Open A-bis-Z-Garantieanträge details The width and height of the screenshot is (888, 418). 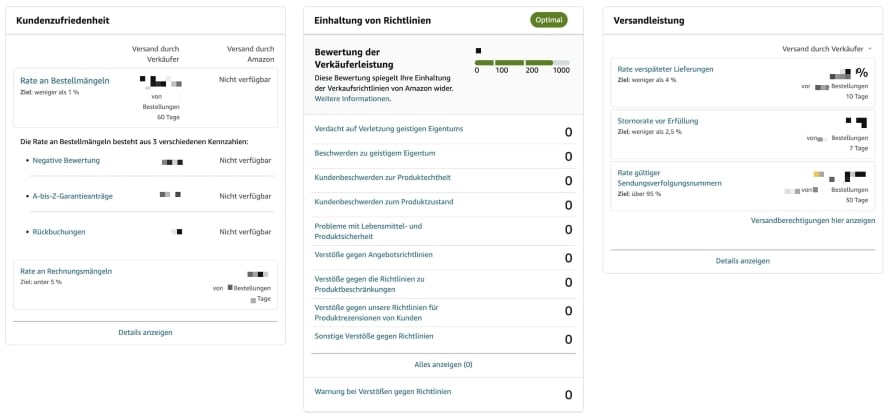pos(72,196)
